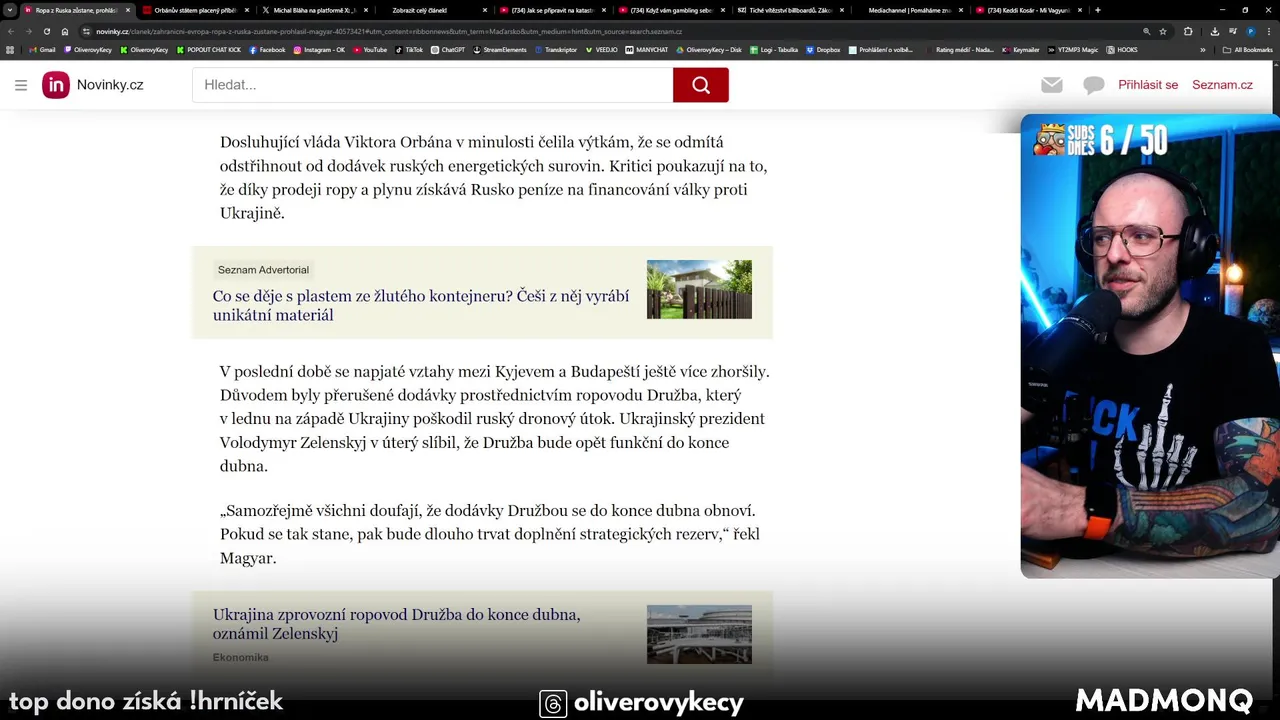Reload the page with refresh icon
Viewport: 1280px width, 720px height.
click(x=46, y=31)
